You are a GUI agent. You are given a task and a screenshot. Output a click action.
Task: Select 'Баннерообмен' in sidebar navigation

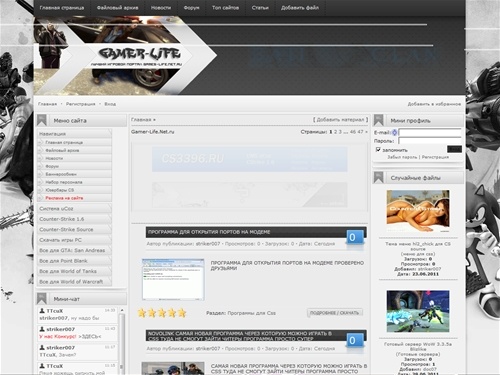coord(61,174)
